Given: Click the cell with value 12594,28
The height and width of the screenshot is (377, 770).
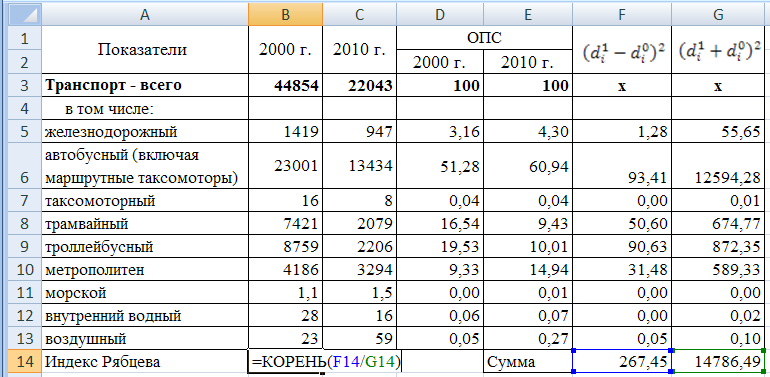Looking at the screenshot, I should pyautogui.click(x=718, y=166).
